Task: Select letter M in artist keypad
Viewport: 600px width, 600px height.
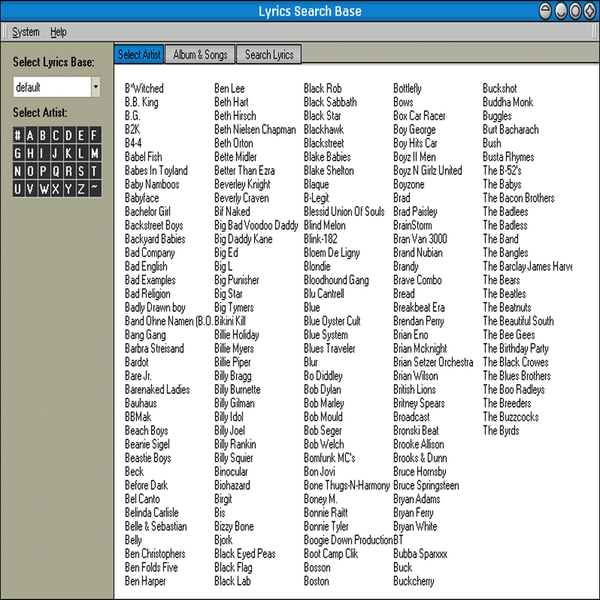Action: pyautogui.click(x=94, y=153)
